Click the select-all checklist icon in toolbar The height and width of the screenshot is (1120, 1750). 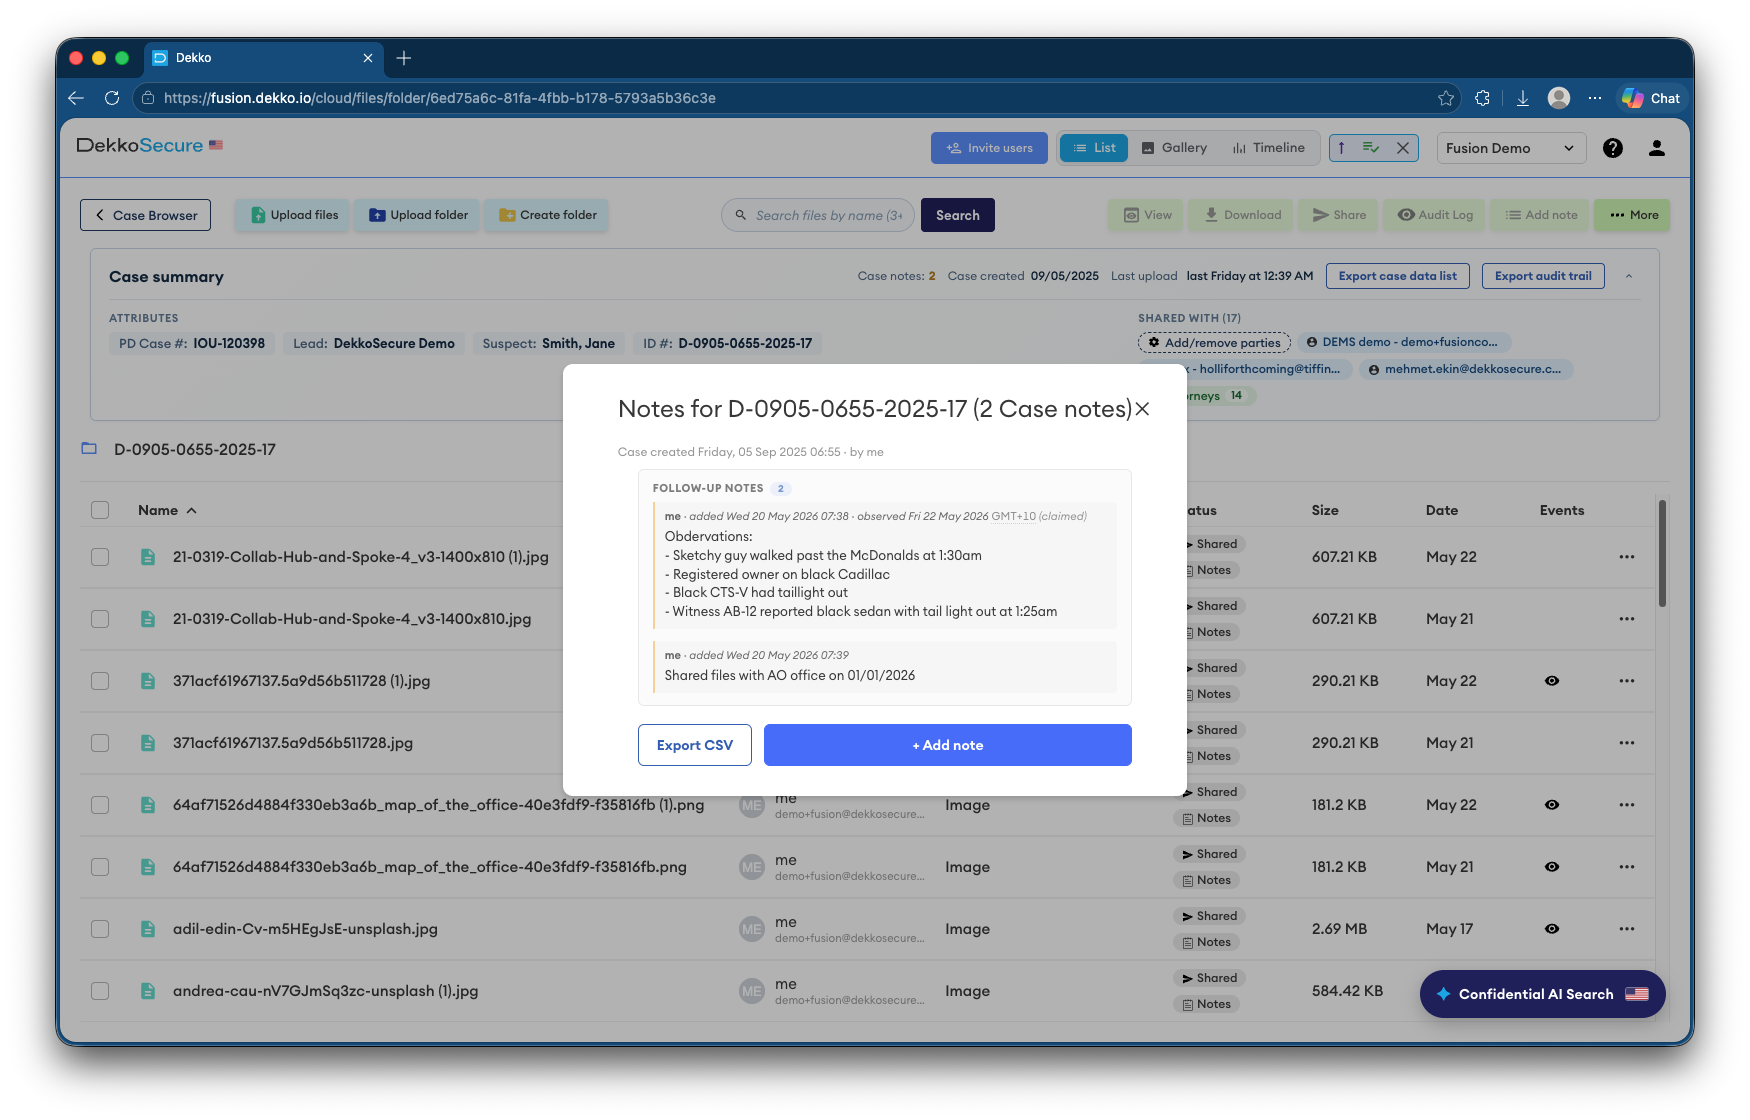[1371, 148]
